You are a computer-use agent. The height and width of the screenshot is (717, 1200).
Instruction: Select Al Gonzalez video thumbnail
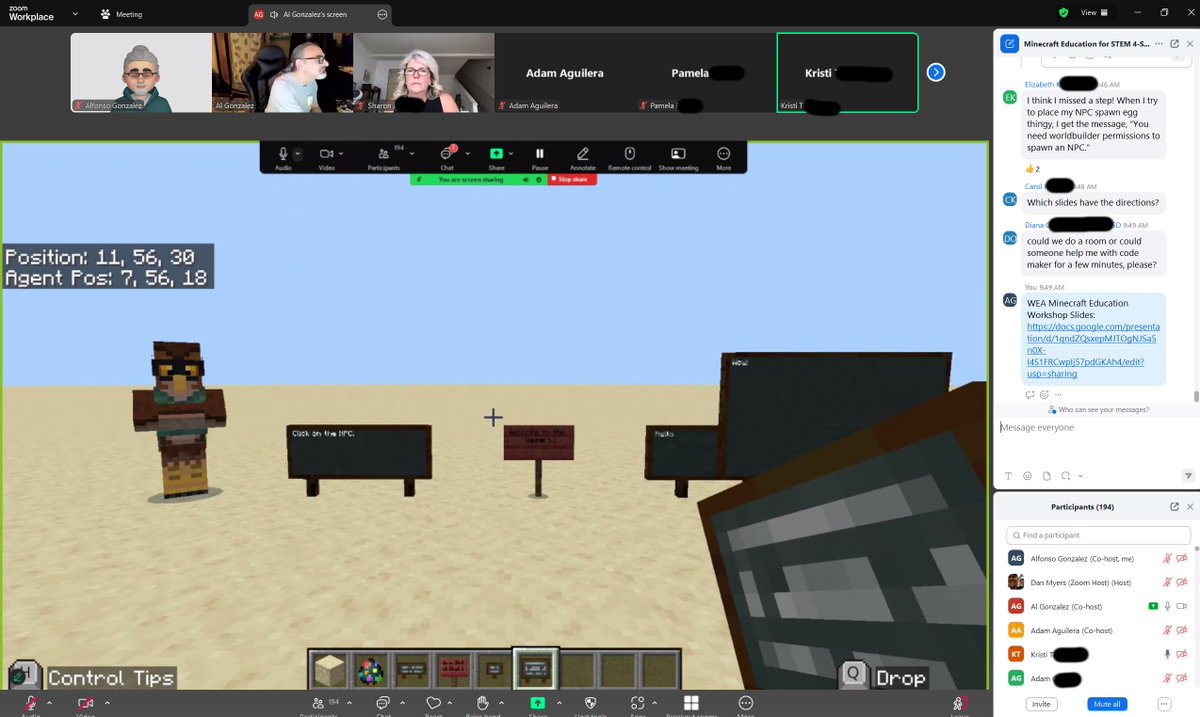coord(282,72)
